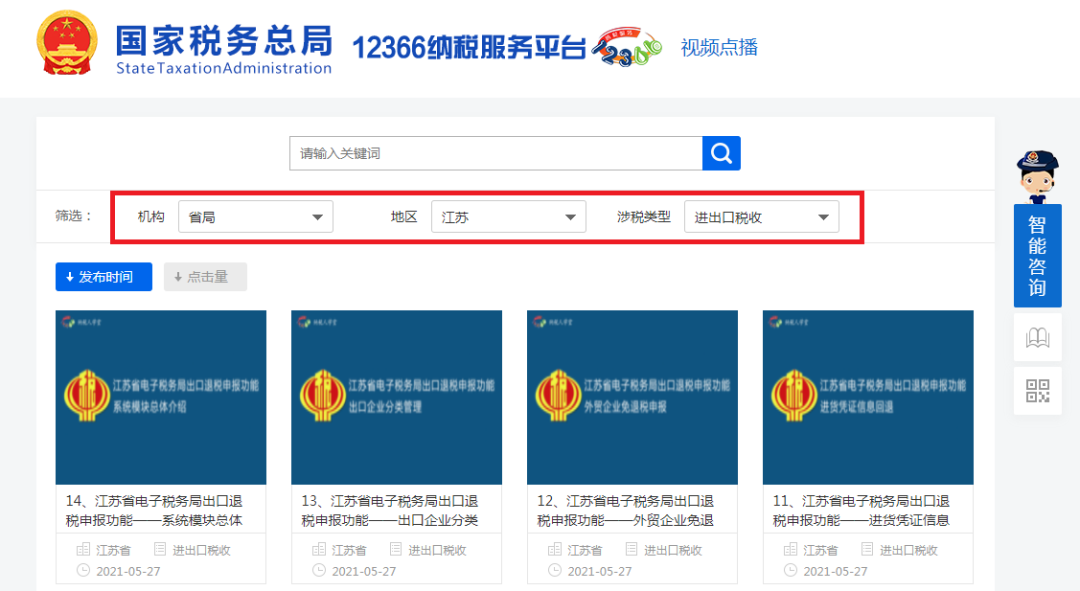
Task: Click the clock icon under video 14
Action: pyautogui.click(x=83, y=570)
